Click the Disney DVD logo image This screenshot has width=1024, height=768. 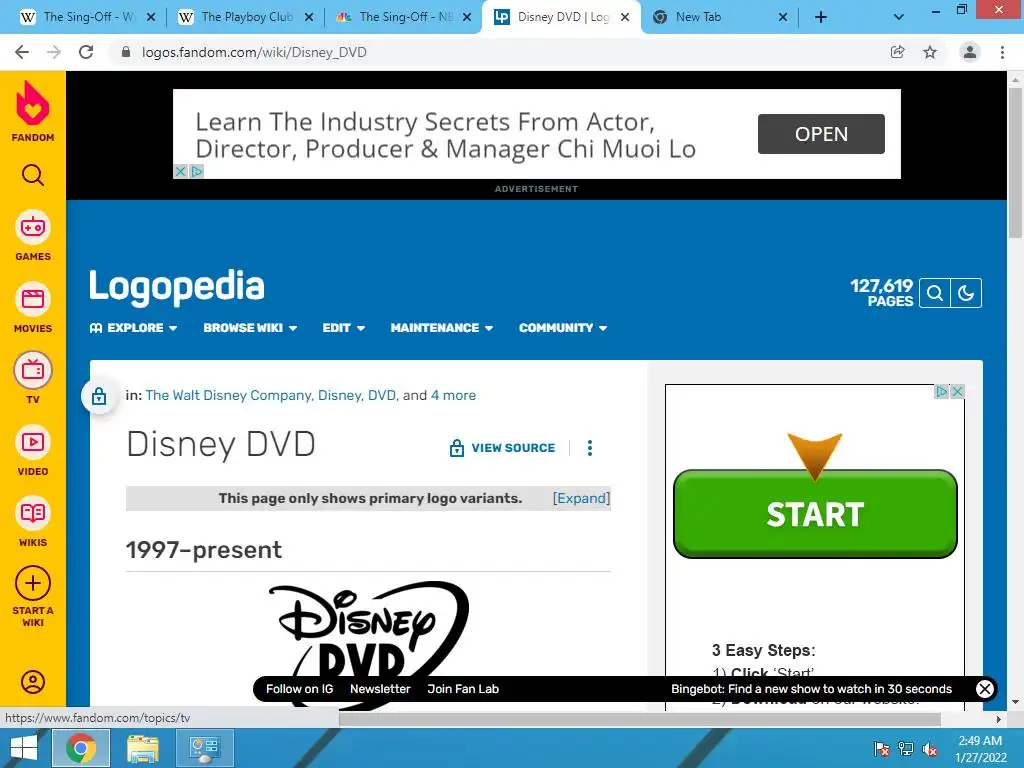click(368, 643)
